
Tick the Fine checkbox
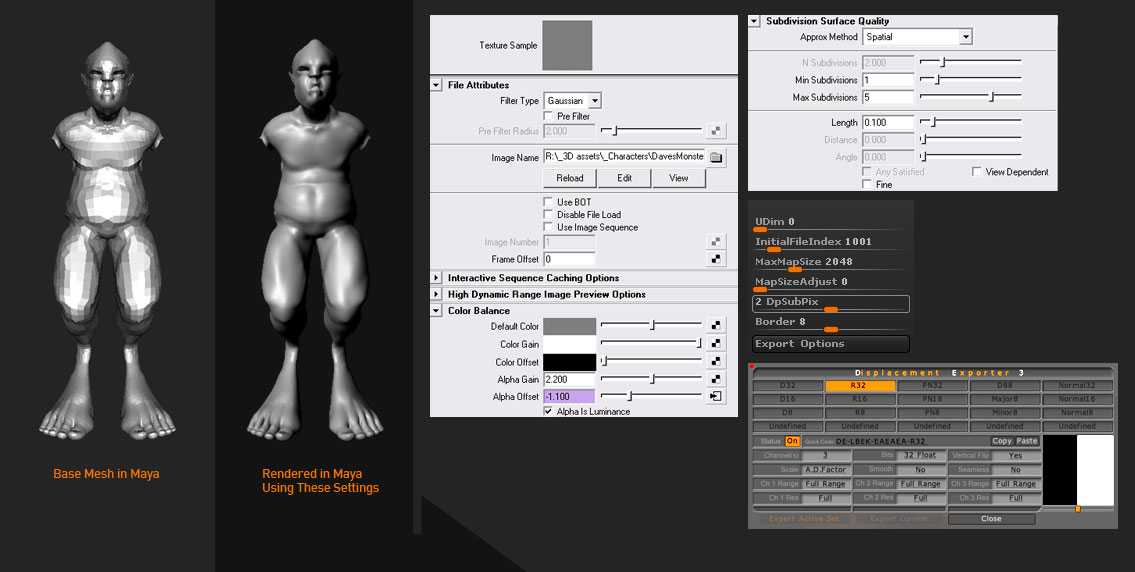tap(867, 185)
